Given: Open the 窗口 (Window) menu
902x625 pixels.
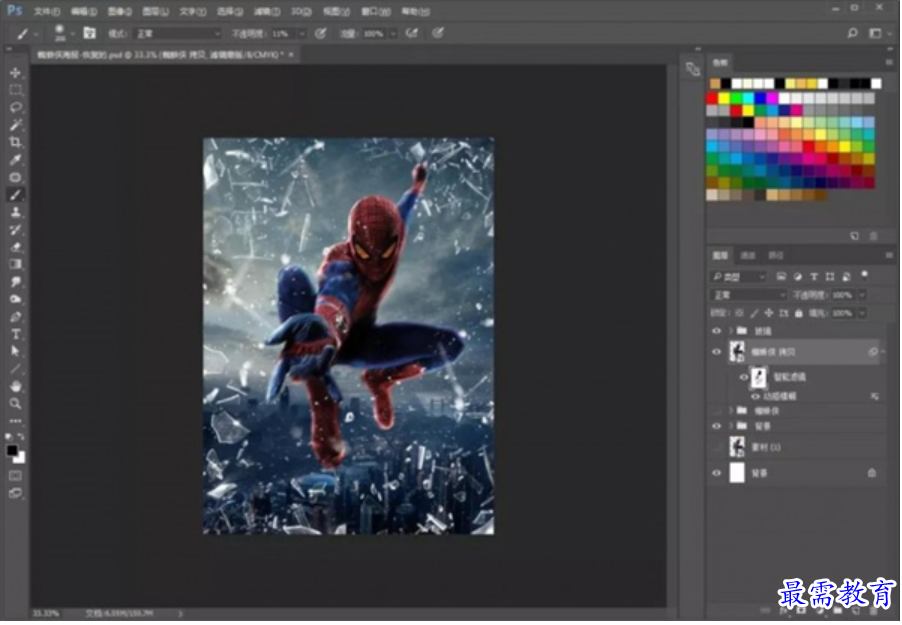Looking at the screenshot, I should [376, 11].
